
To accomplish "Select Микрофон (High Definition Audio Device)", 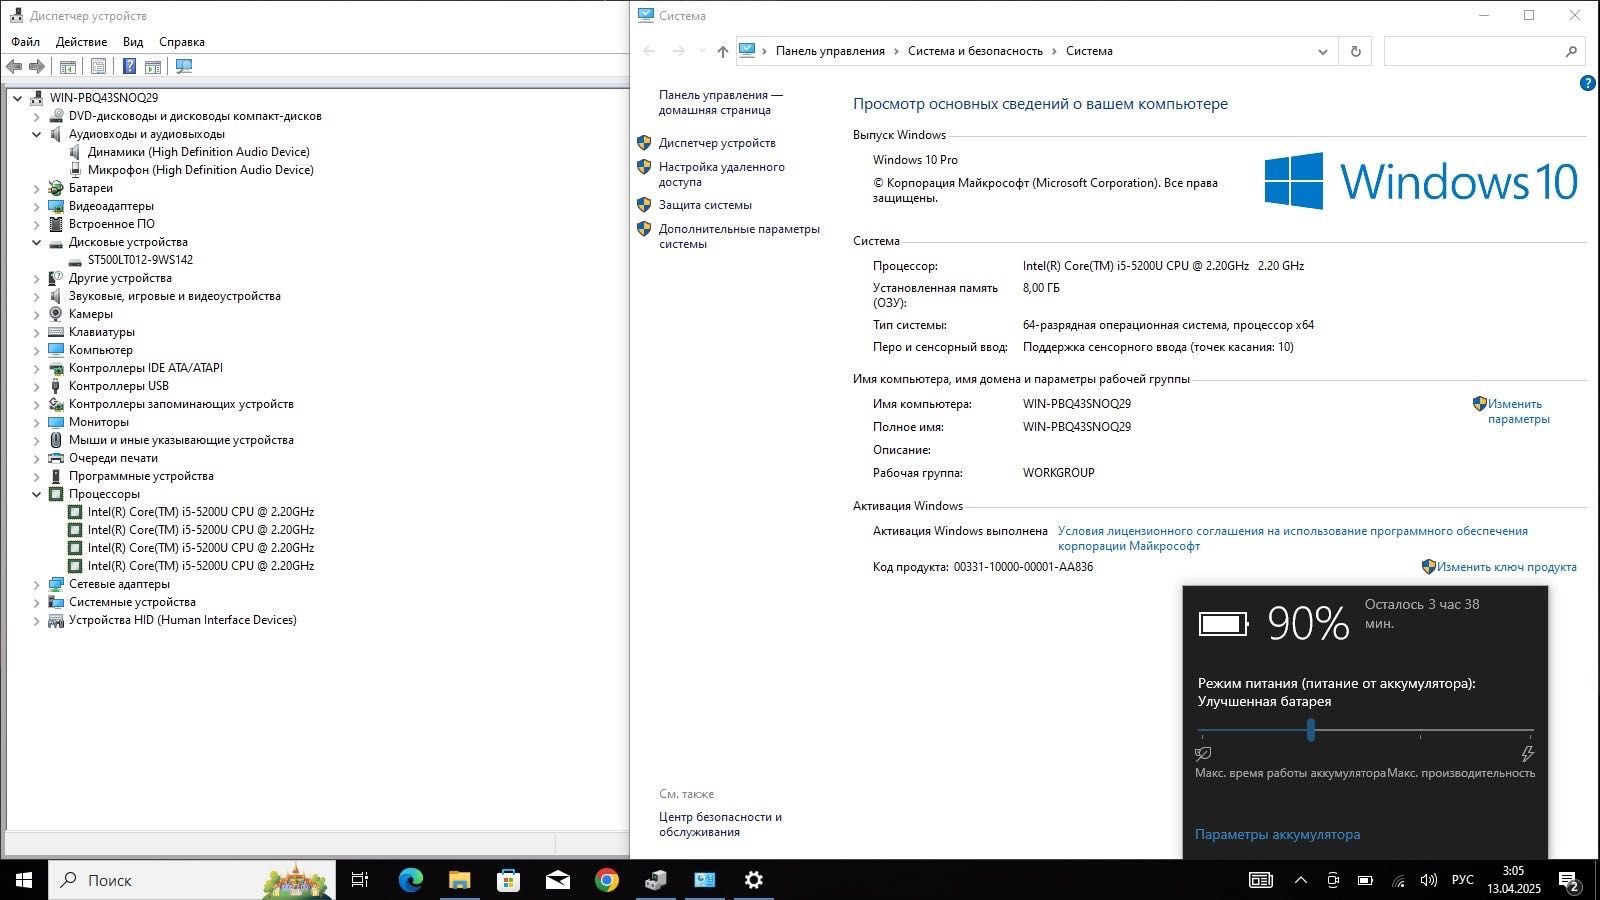I will pos(200,170).
